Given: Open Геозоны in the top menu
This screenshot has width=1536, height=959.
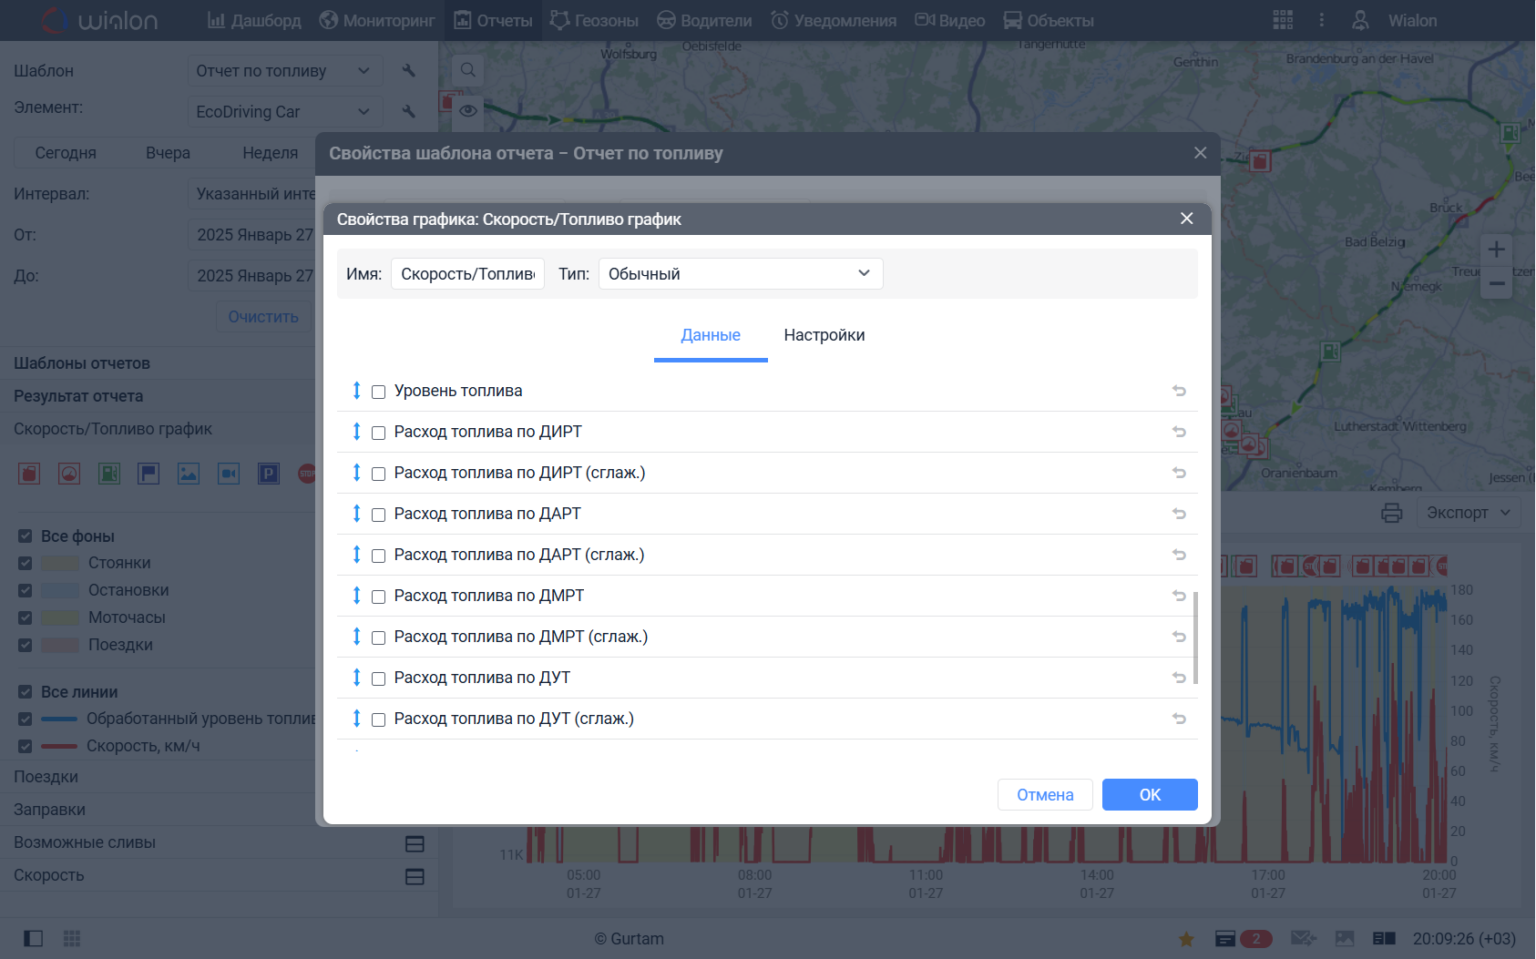Looking at the screenshot, I should point(594,20).
